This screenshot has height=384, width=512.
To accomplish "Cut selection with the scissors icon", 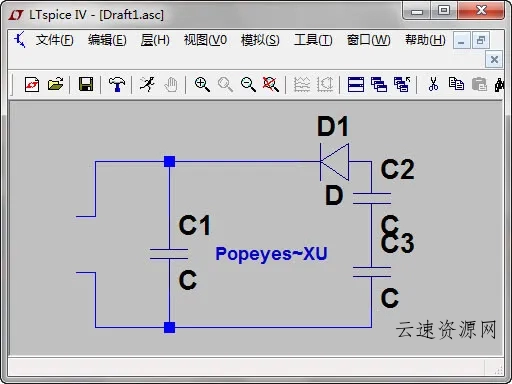I will pyautogui.click(x=433, y=84).
